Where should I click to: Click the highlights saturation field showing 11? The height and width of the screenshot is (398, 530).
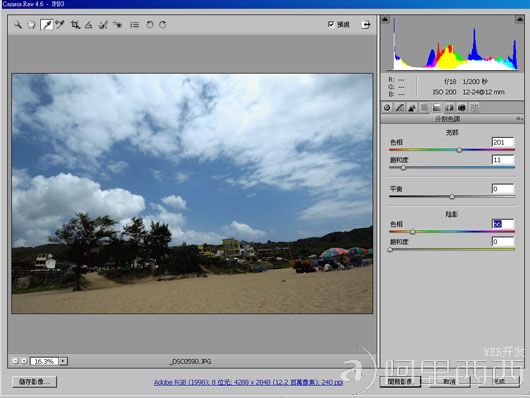pyautogui.click(x=503, y=160)
